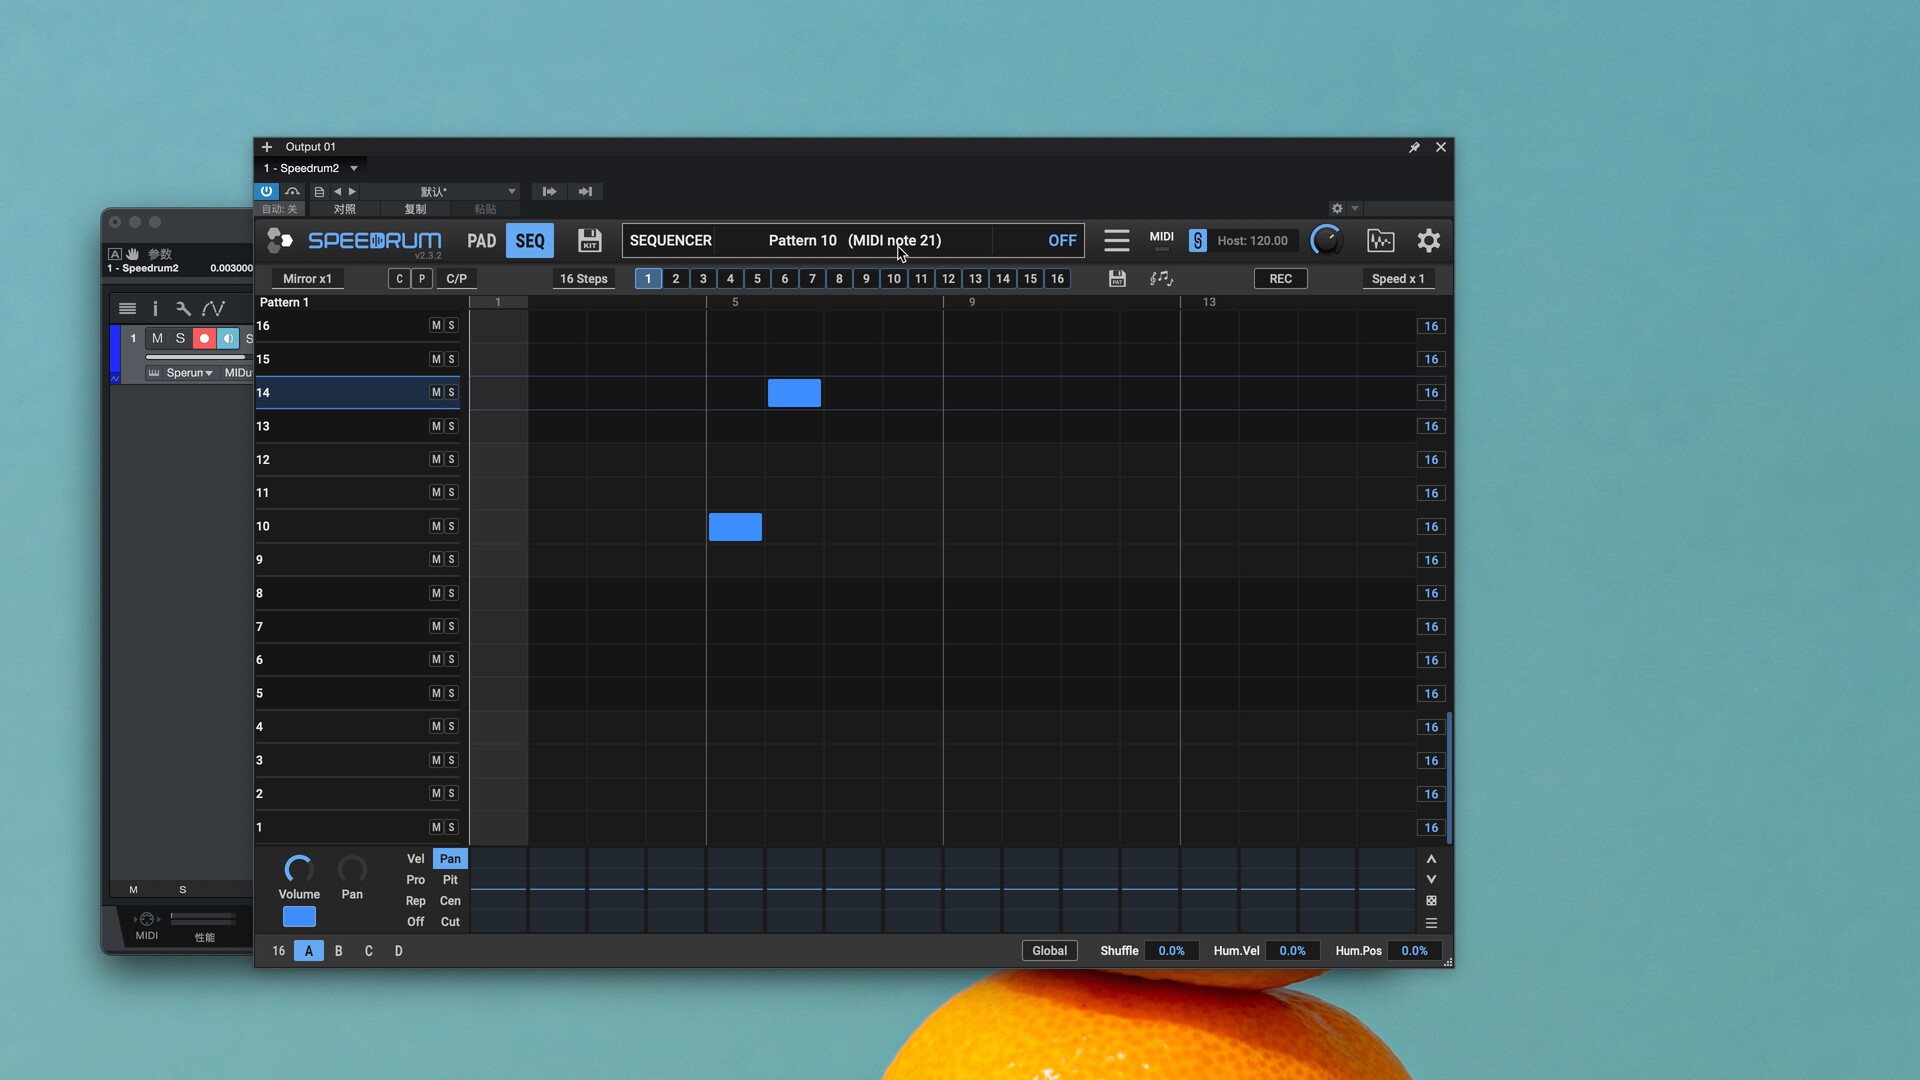Open the Global mode selector

pos(1049,951)
